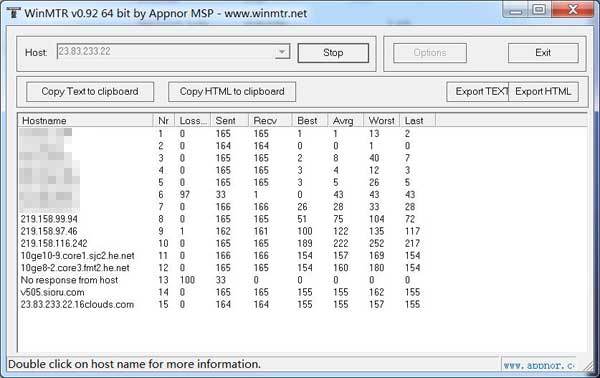Click the worst value 135 in hop 9
This screenshot has height=378, width=600.
coord(377,231)
